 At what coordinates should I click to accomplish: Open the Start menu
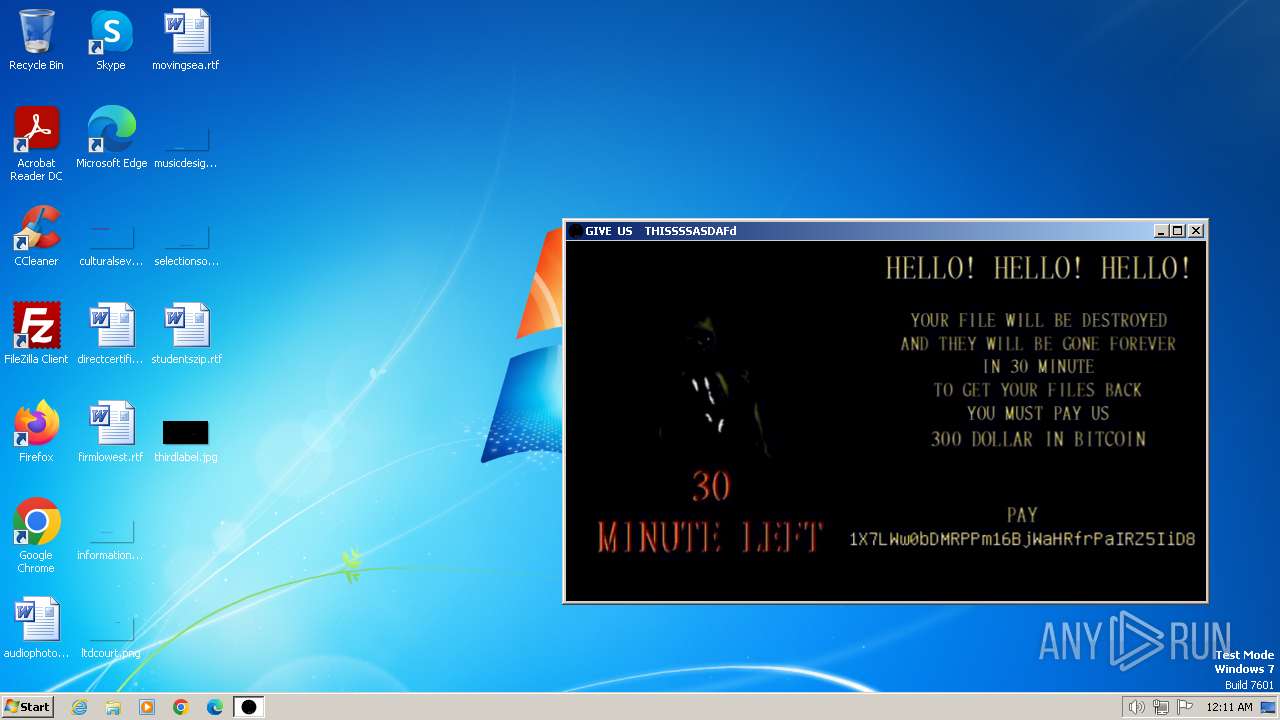(x=27, y=707)
